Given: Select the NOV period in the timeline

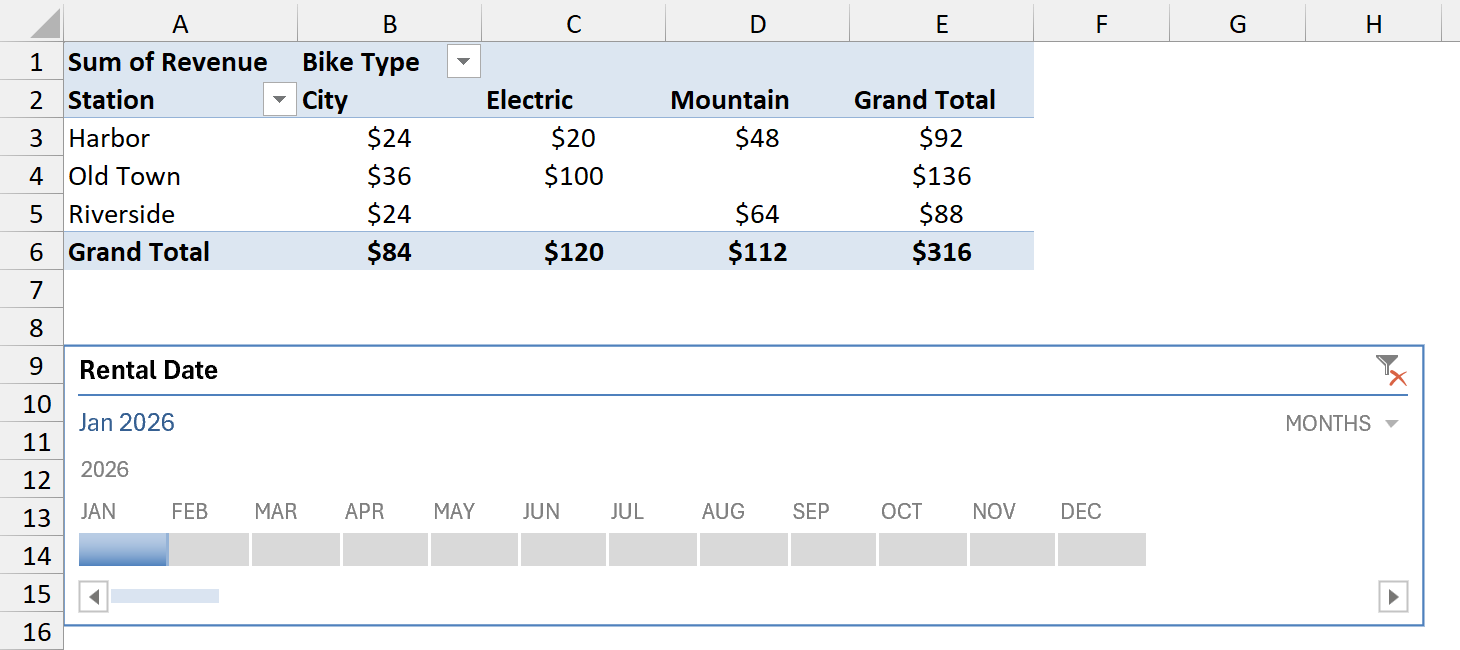Looking at the screenshot, I should pos(1012,549).
